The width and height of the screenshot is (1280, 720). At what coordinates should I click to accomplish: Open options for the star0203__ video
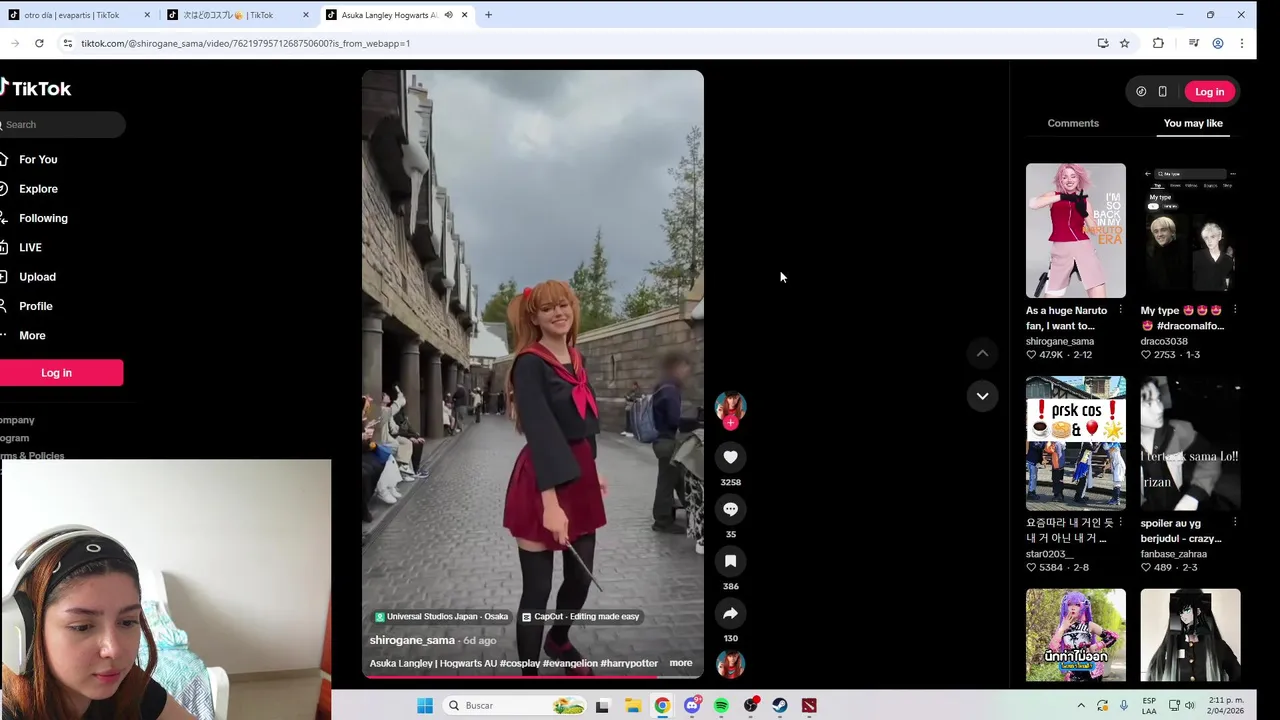(1120, 523)
